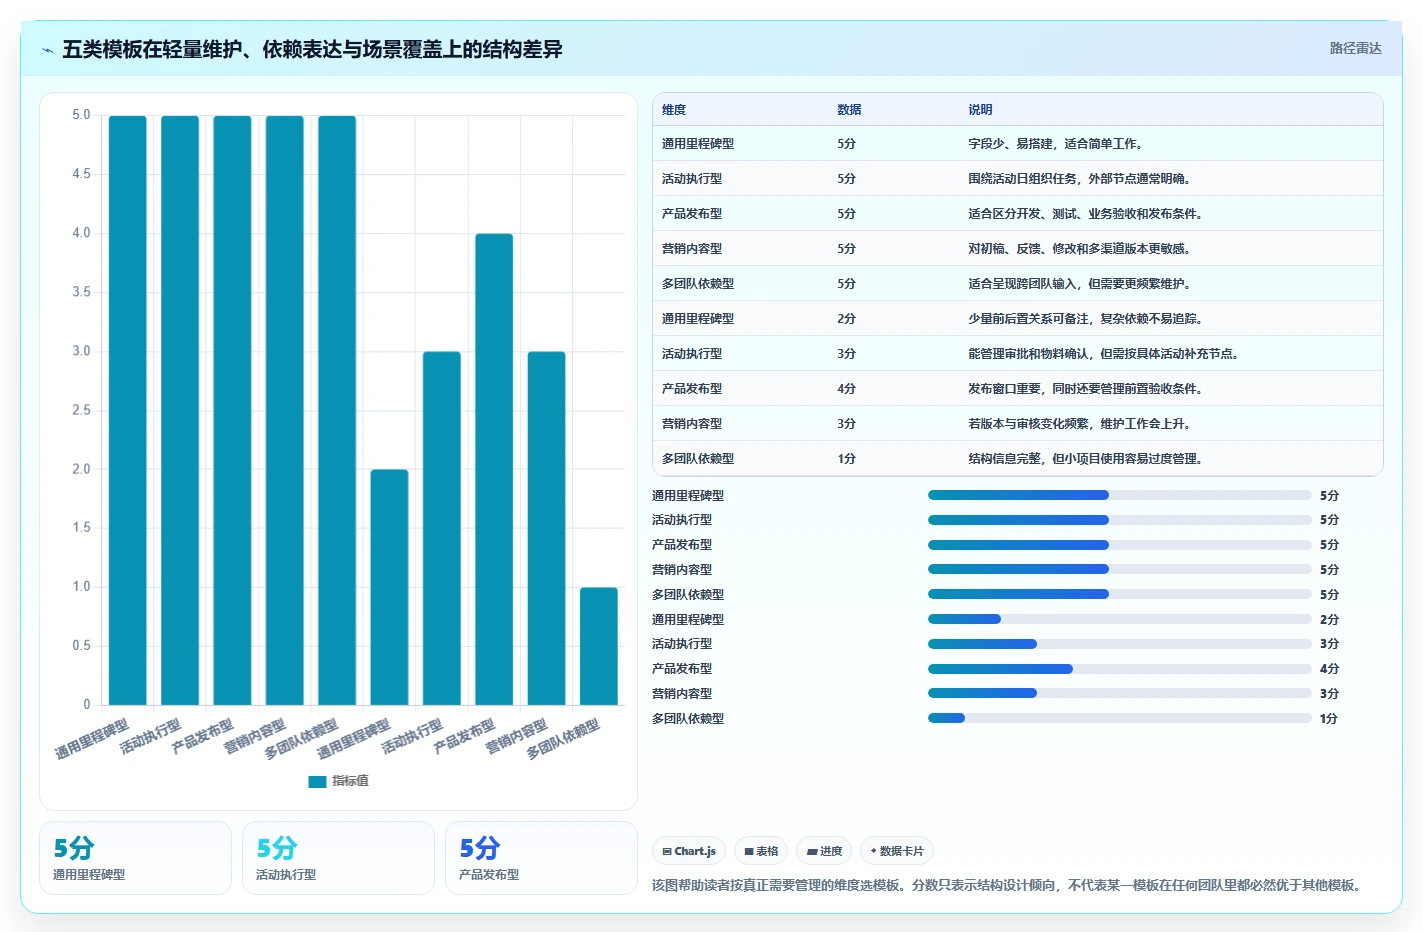Click the y-axis label 2.5 in chart
This screenshot has height=932, width=1423.
tap(81, 410)
